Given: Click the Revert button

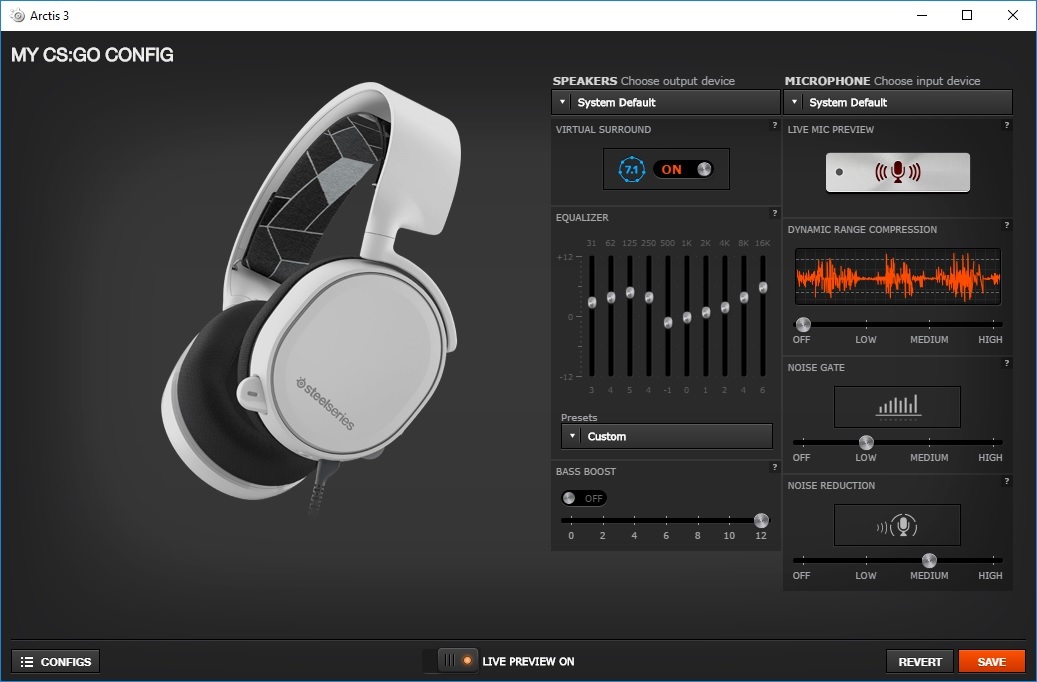Looking at the screenshot, I should [x=919, y=661].
